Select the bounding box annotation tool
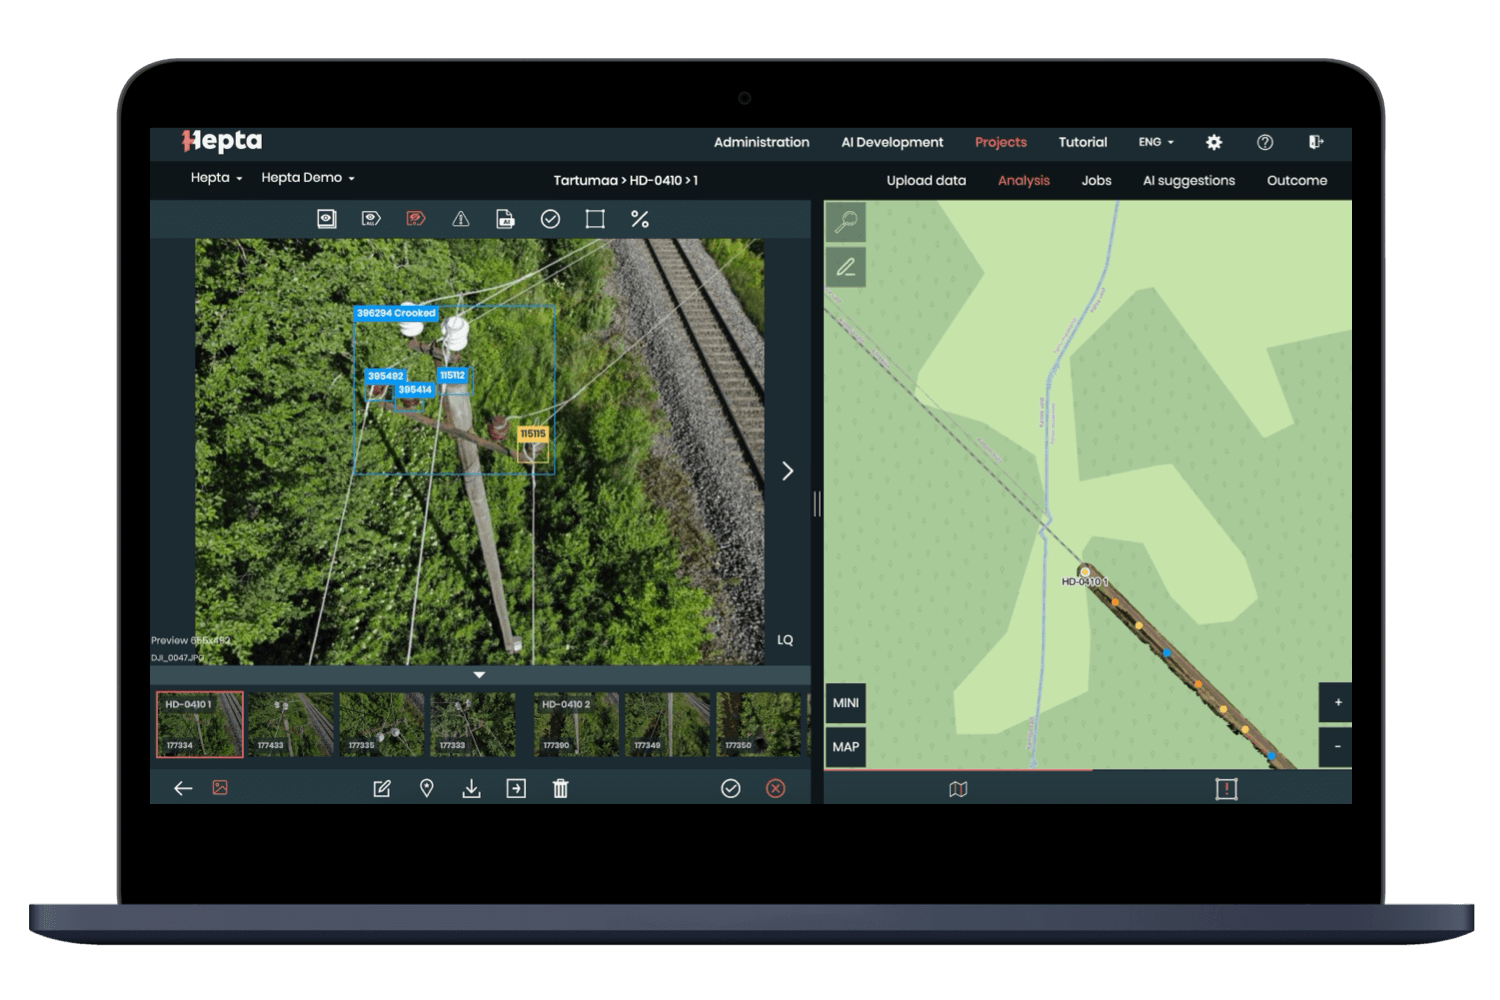Image resolution: width=1500 pixels, height=1000 pixels. coord(594,218)
